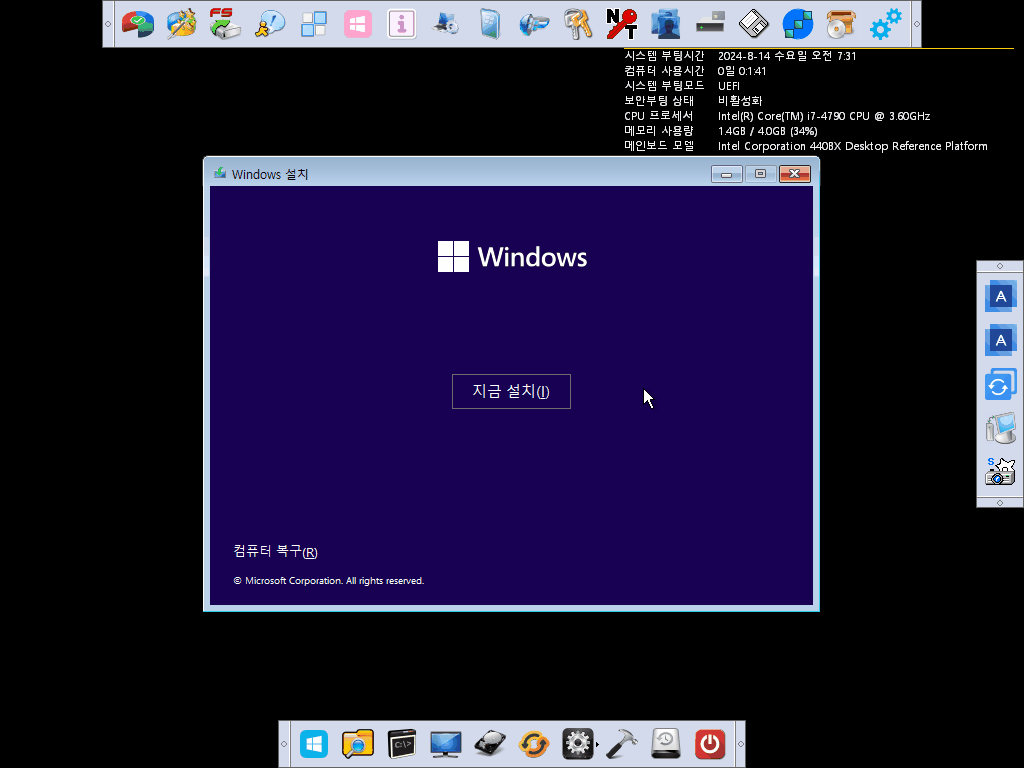Open the box with CD icon
The height and width of the screenshot is (768, 1024).
[841, 24]
